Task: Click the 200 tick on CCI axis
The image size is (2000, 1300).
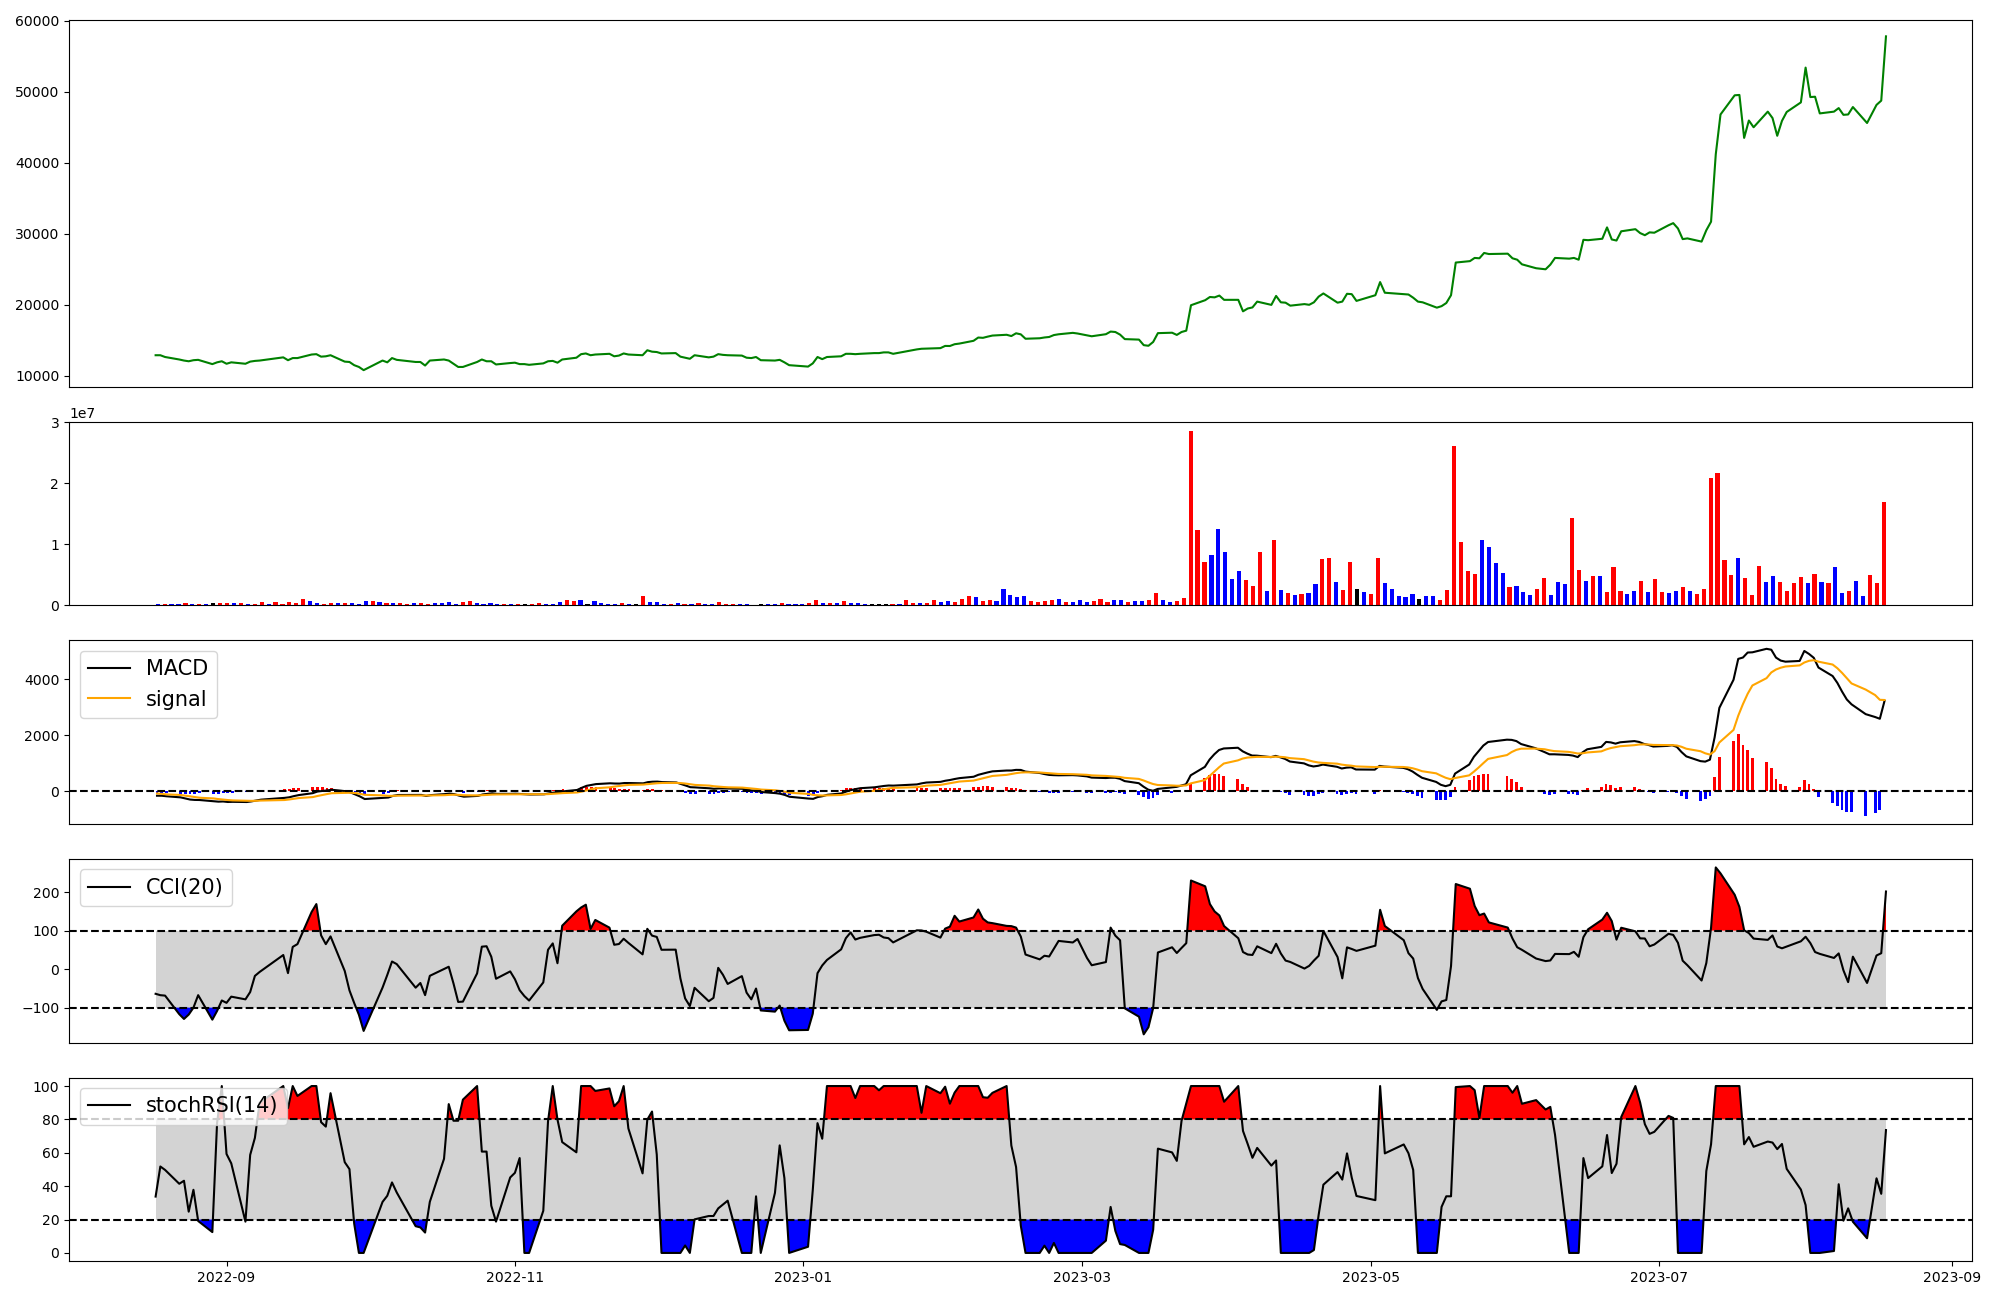Action: [x=48, y=893]
